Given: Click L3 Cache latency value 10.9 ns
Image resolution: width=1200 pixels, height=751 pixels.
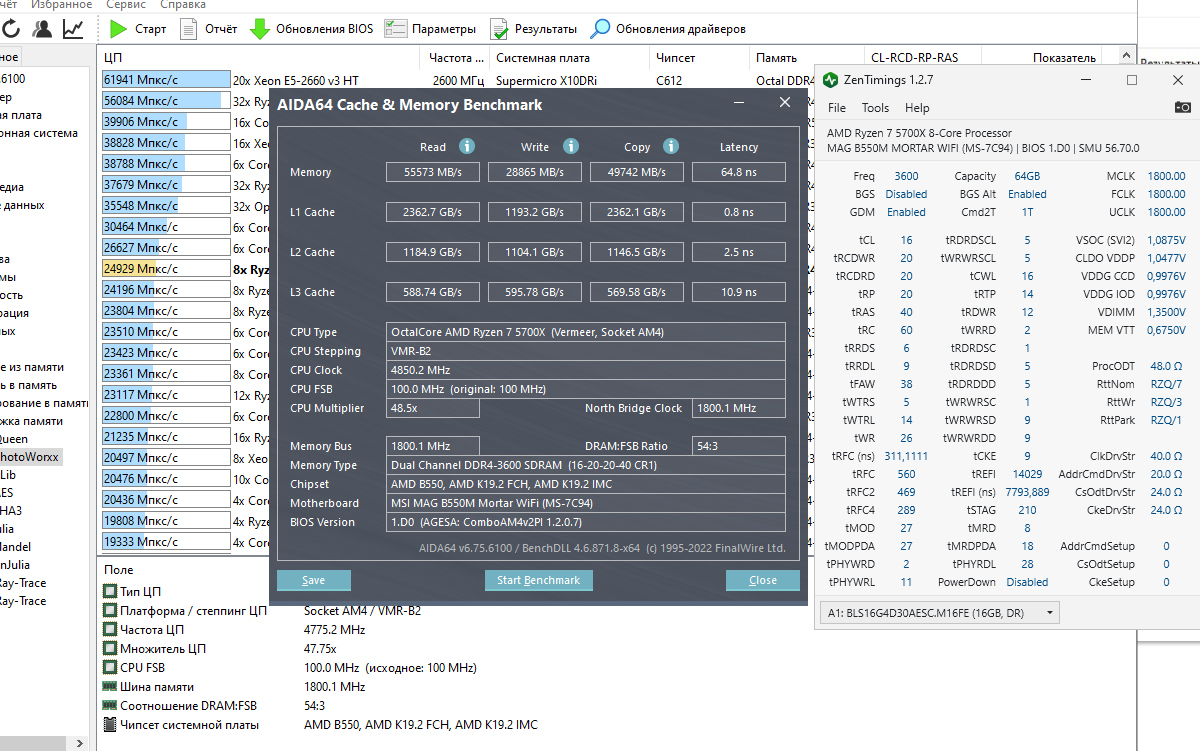Looking at the screenshot, I should [739, 292].
